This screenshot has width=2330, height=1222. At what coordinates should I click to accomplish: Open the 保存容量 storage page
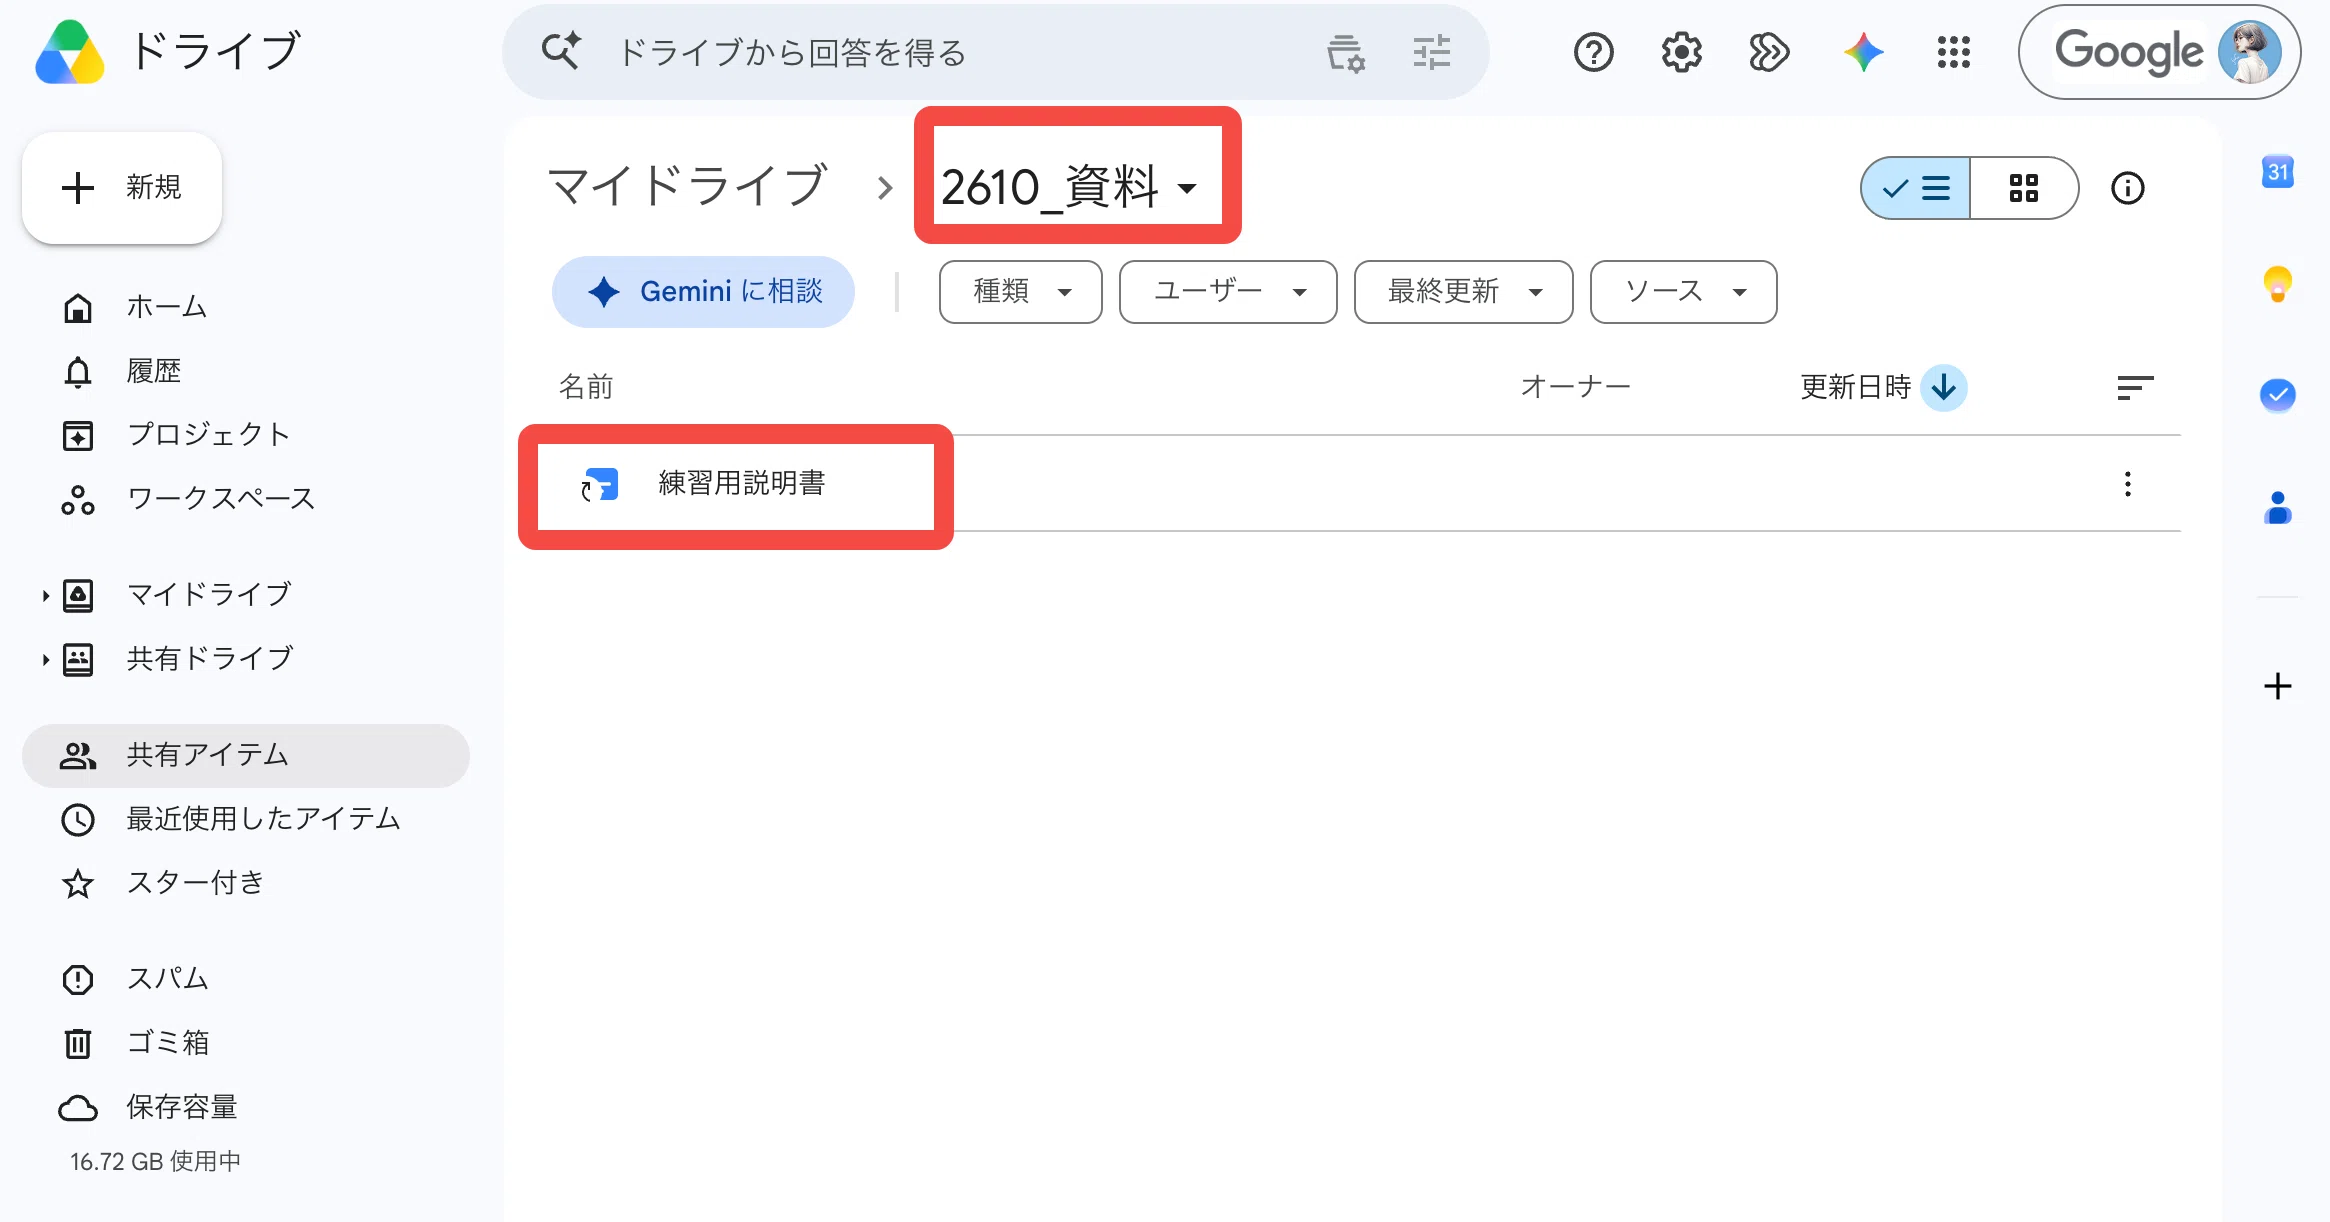(x=245, y=1107)
